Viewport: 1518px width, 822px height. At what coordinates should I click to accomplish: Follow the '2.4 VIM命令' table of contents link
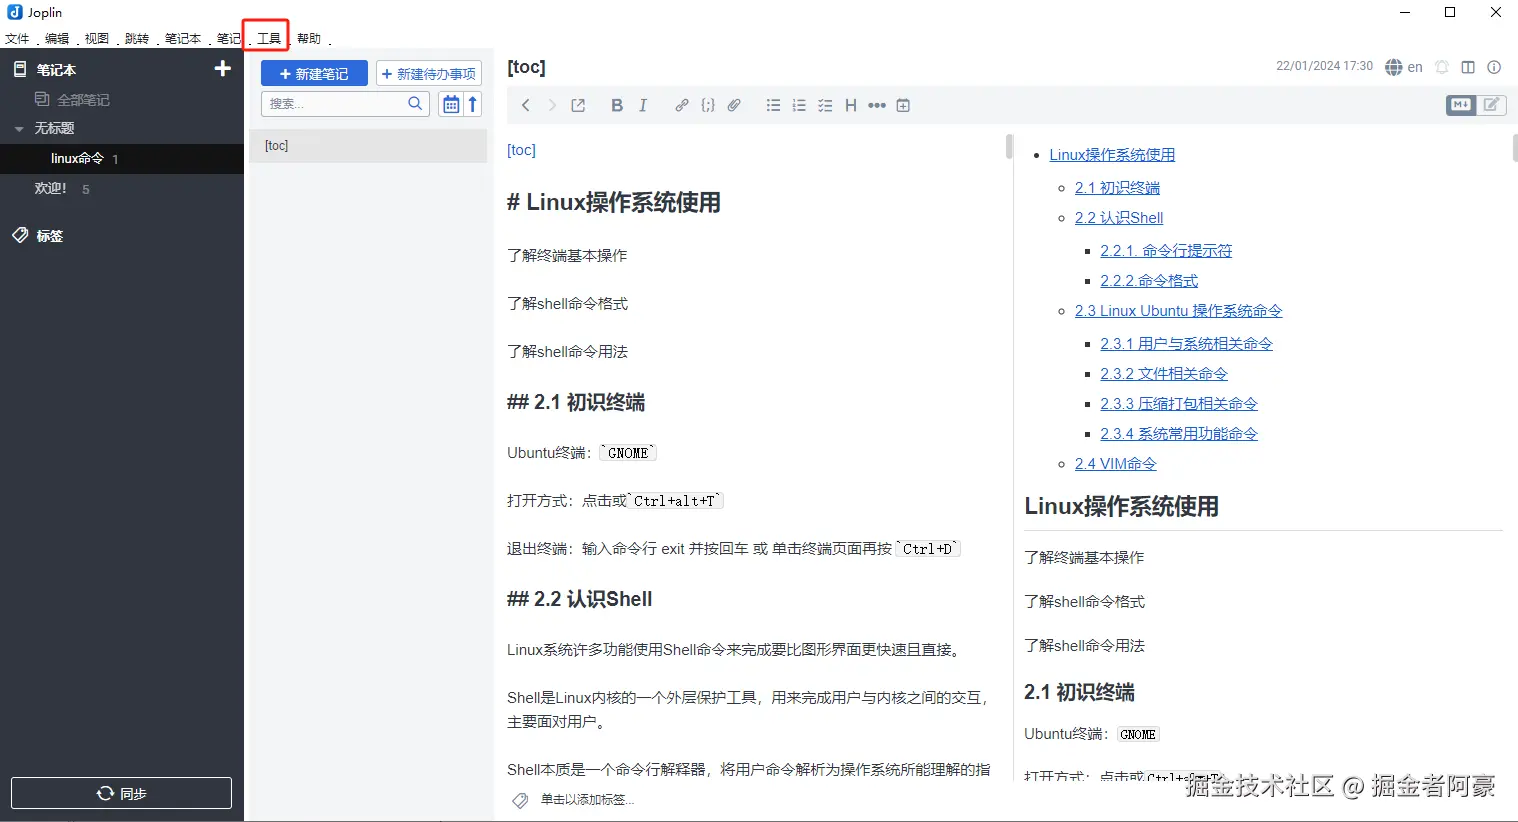coord(1115,464)
